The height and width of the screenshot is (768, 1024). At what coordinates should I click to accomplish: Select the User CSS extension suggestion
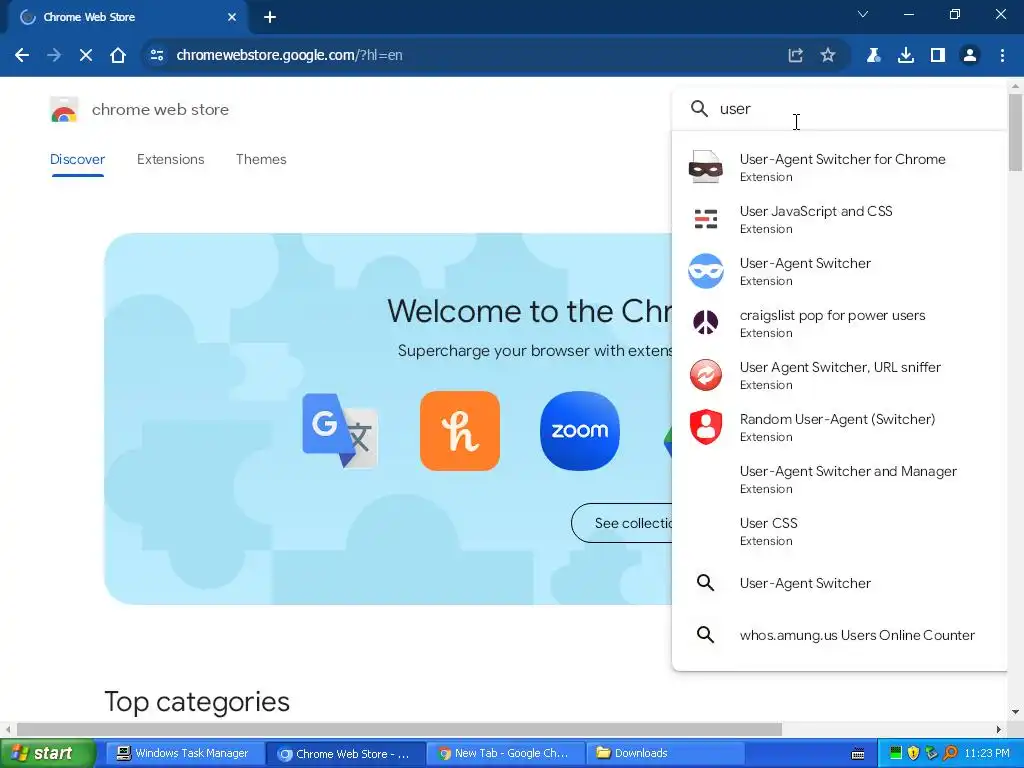[839, 531]
